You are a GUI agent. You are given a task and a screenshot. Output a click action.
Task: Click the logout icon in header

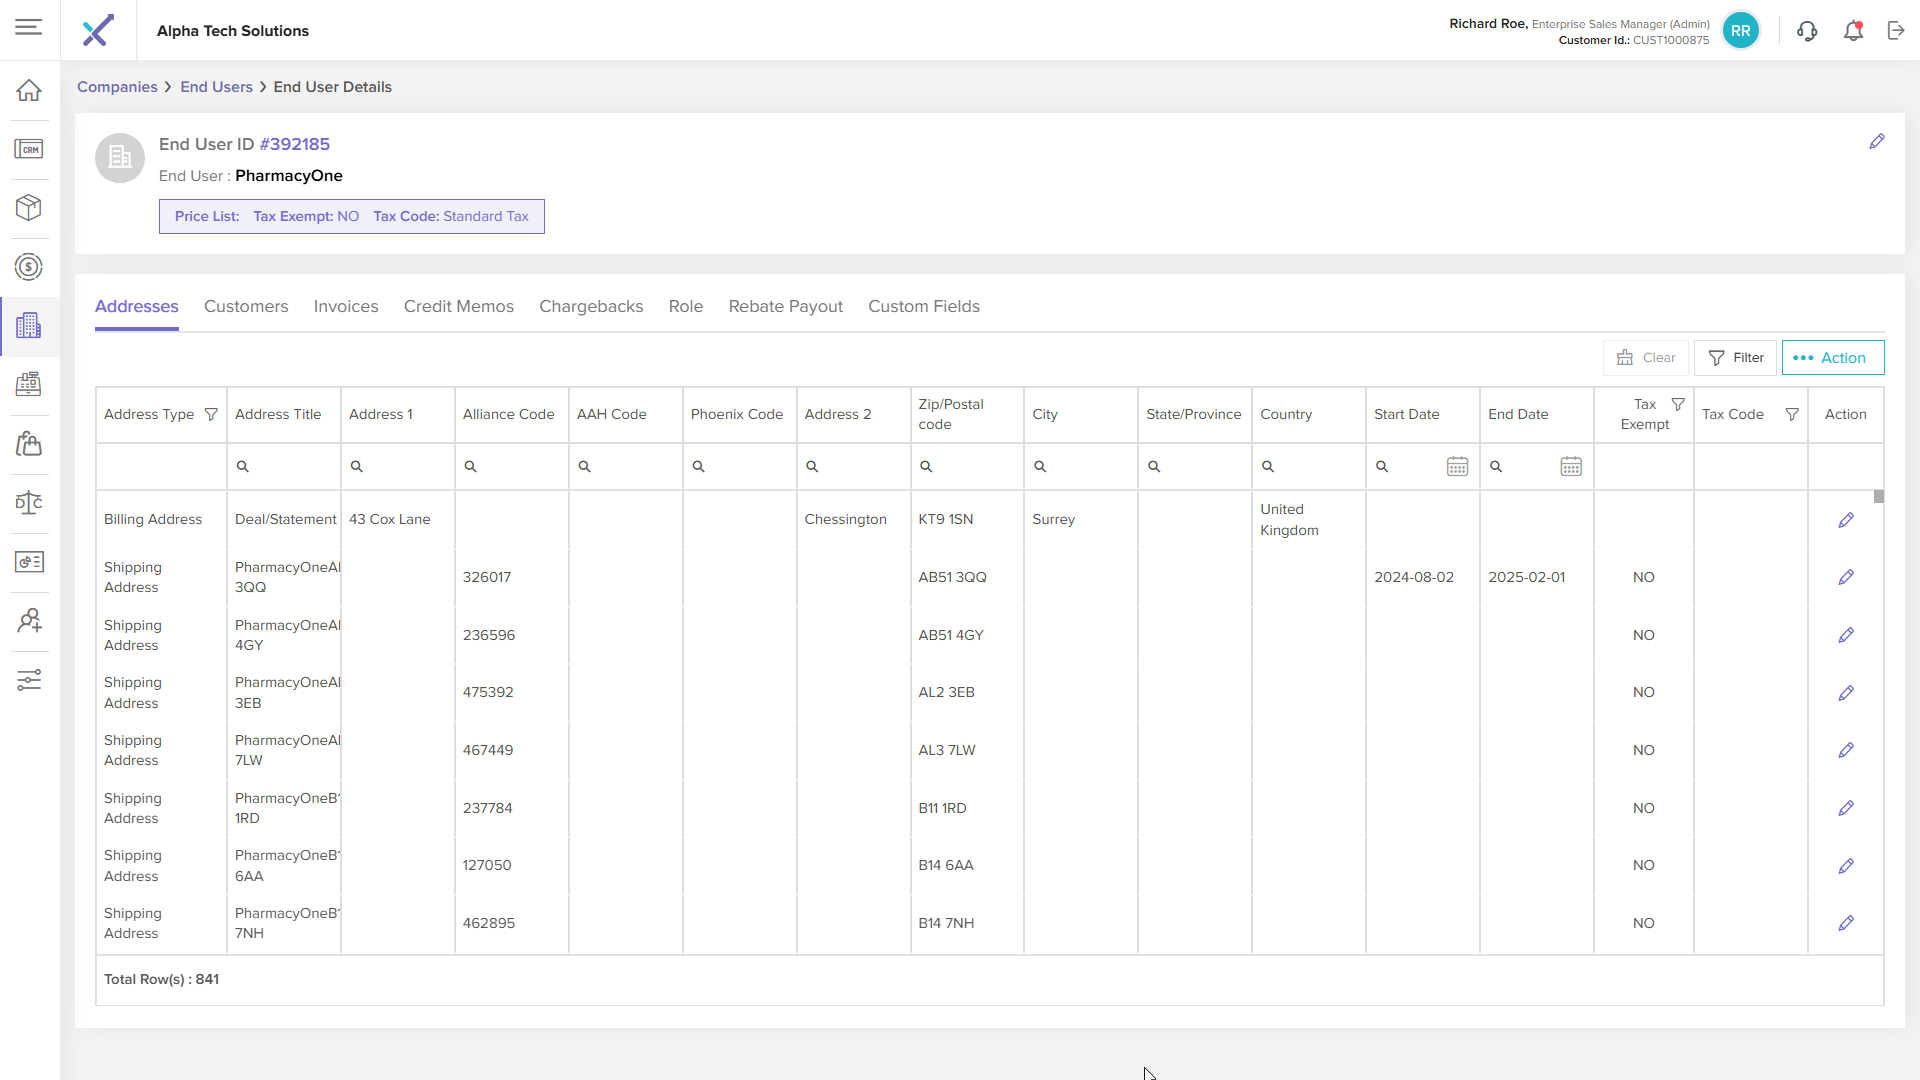[1896, 31]
